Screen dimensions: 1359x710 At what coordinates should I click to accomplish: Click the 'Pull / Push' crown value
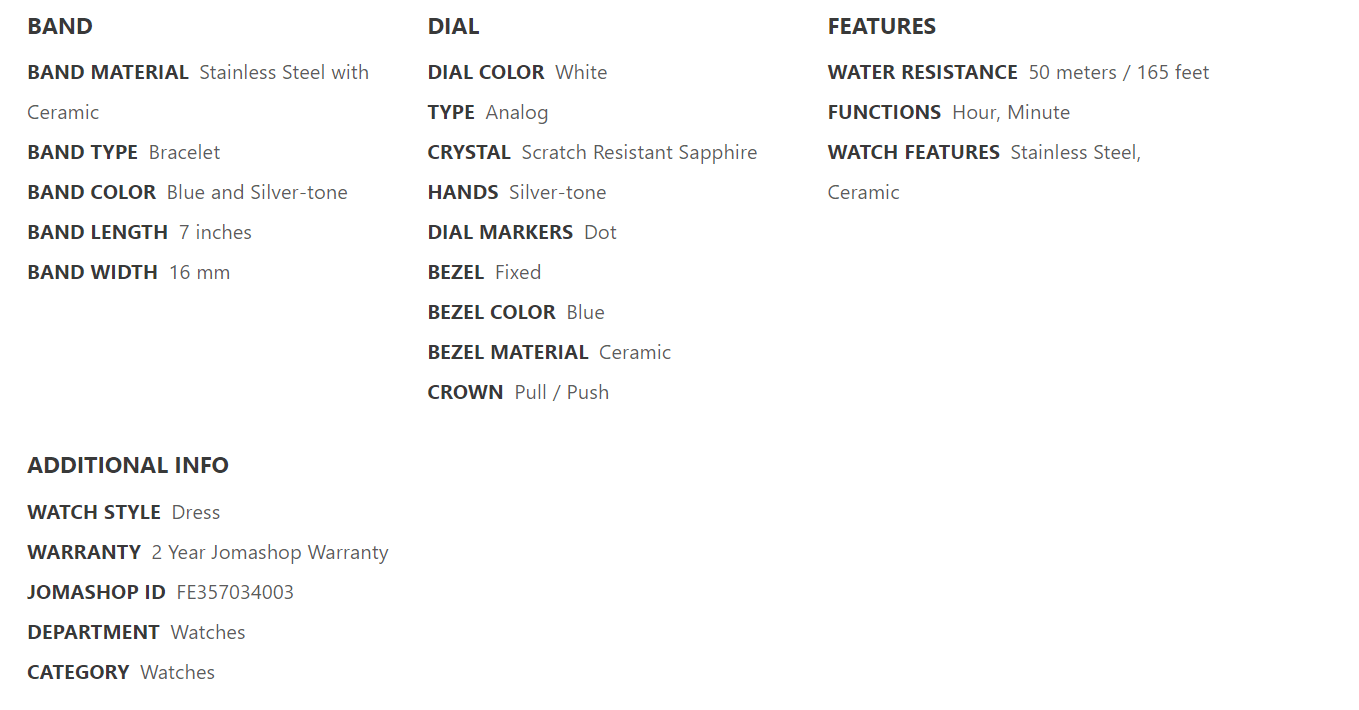(561, 392)
